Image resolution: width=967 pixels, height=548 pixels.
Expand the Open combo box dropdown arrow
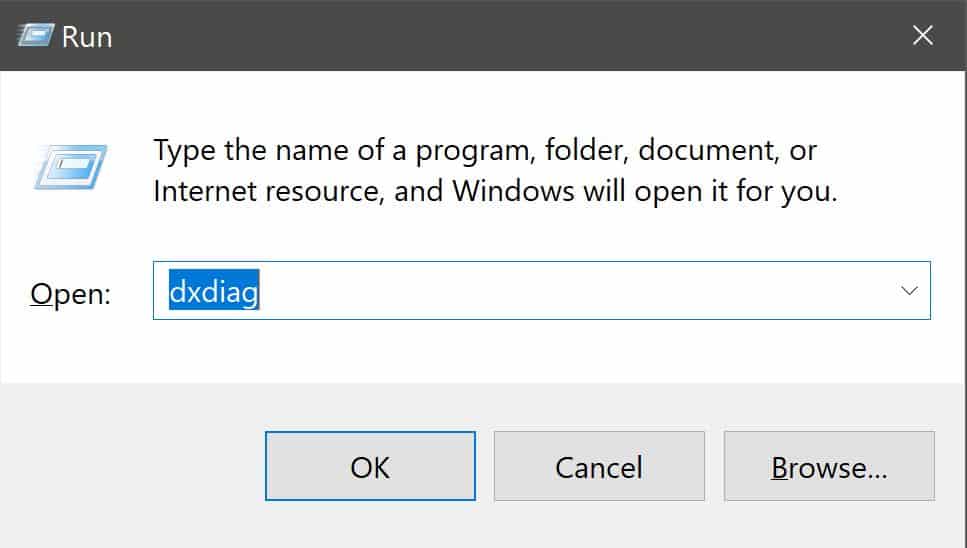(909, 290)
